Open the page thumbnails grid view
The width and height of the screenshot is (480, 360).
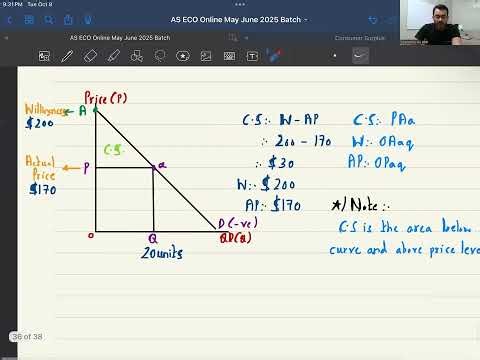pos(29,20)
